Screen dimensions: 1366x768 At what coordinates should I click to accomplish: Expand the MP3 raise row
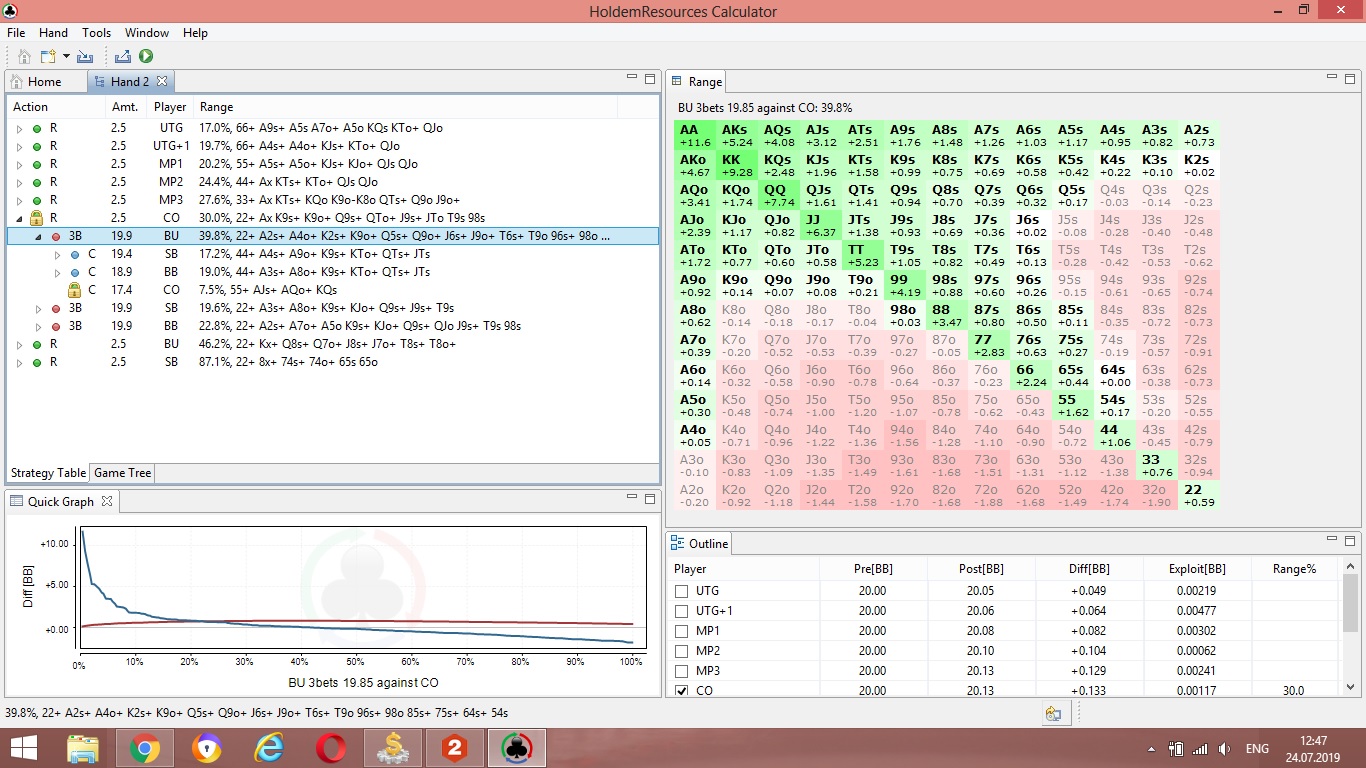point(19,201)
